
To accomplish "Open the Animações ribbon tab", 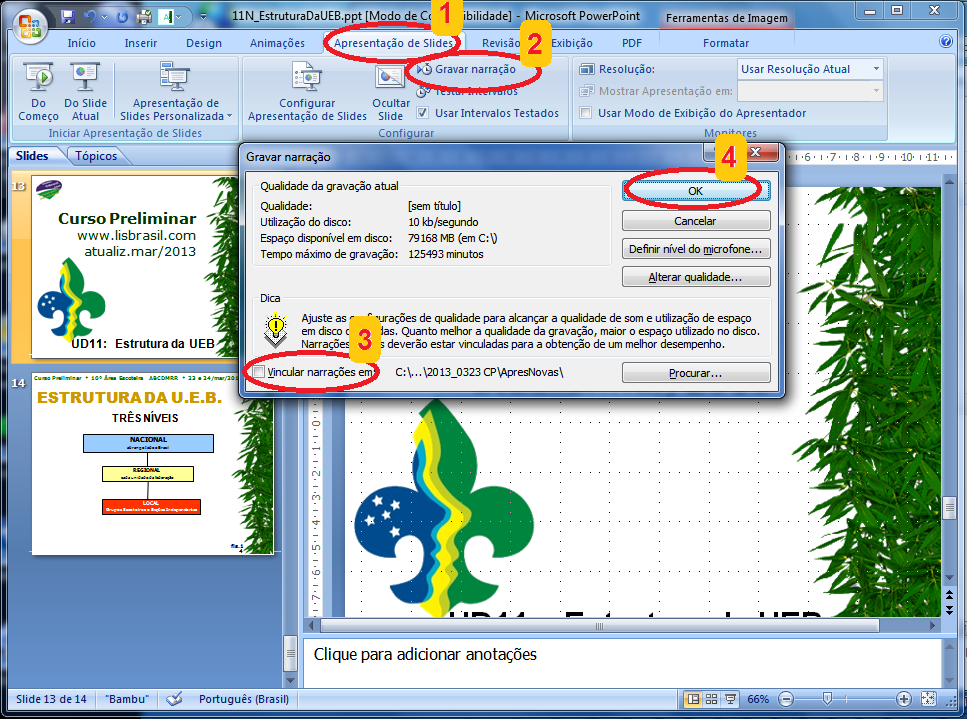I will 278,43.
